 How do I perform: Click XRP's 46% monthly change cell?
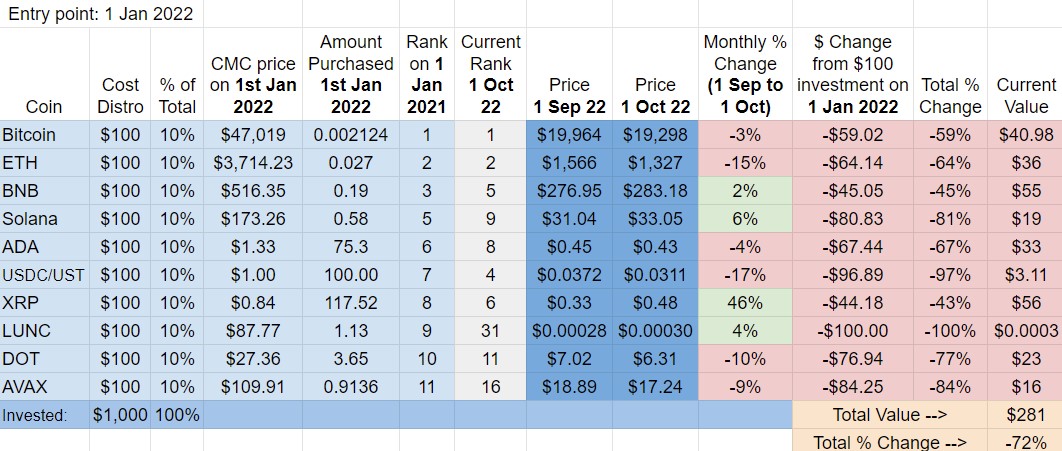point(745,303)
